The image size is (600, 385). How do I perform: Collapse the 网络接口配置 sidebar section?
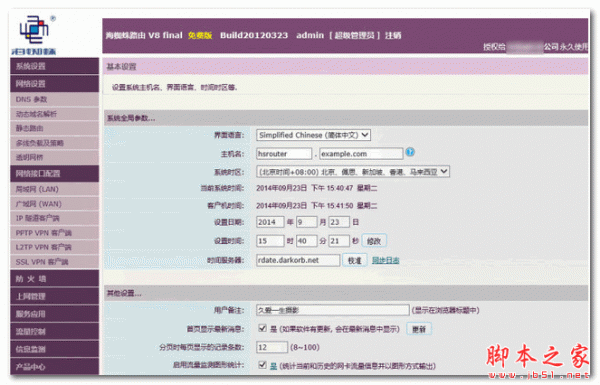click(54, 173)
